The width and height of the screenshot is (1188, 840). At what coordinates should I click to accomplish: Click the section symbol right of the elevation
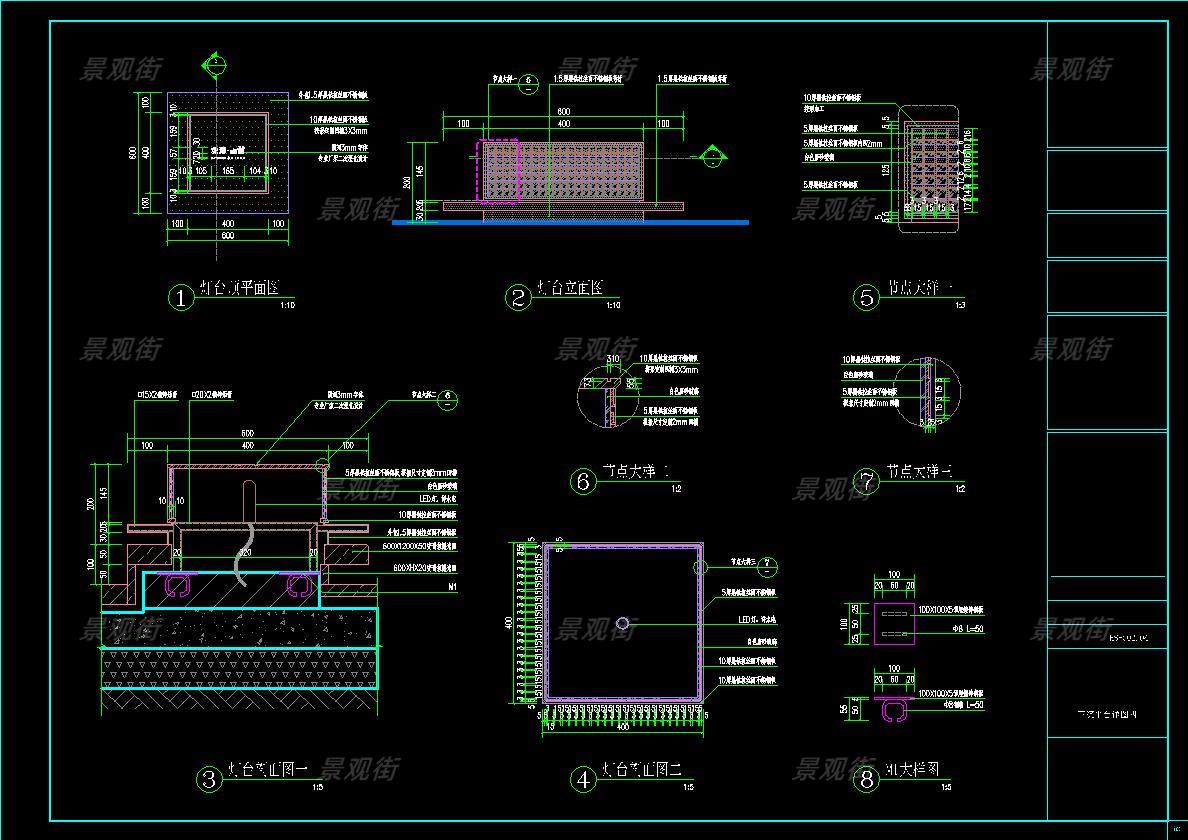click(x=711, y=157)
